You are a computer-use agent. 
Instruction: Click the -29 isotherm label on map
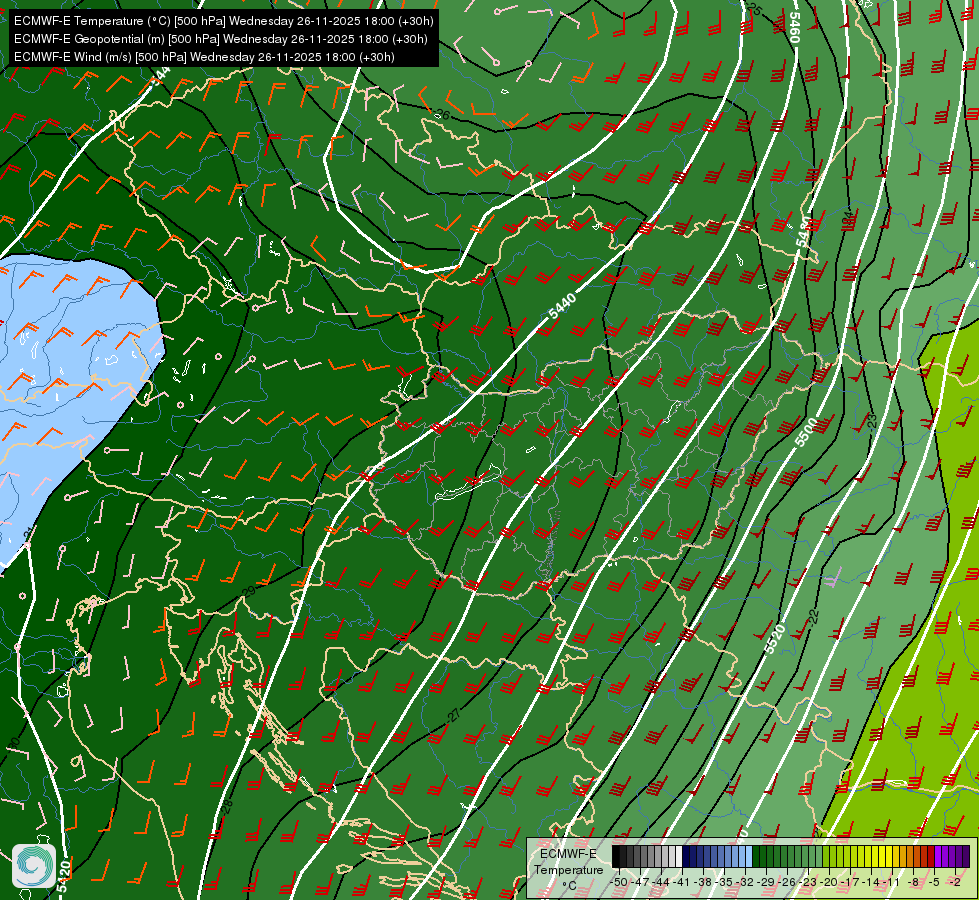pyautogui.click(x=248, y=591)
